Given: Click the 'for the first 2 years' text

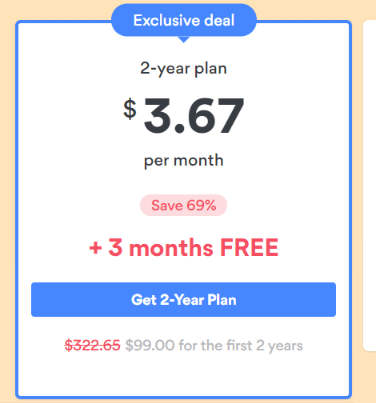Looking at the screenshot, I should pyautogui.click(x=241, y=345).
